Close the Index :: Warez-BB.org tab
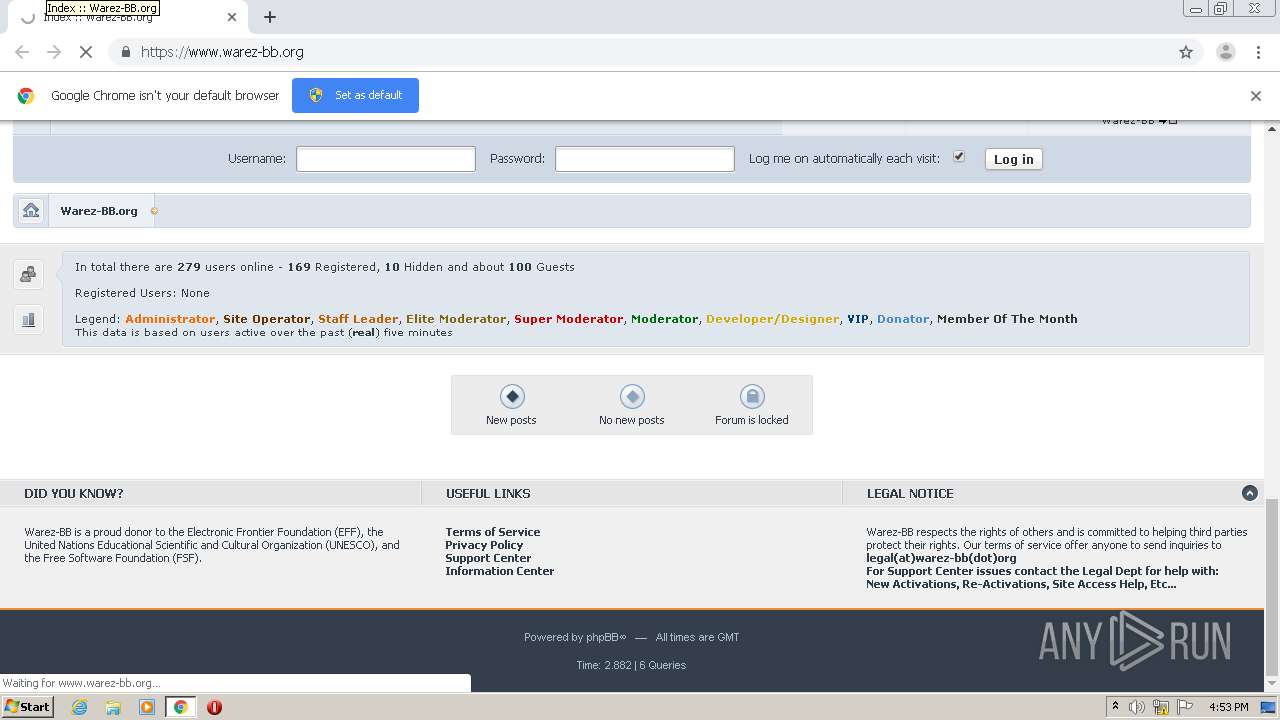Viewport: 1280px width, 720px height. point(232,17)
